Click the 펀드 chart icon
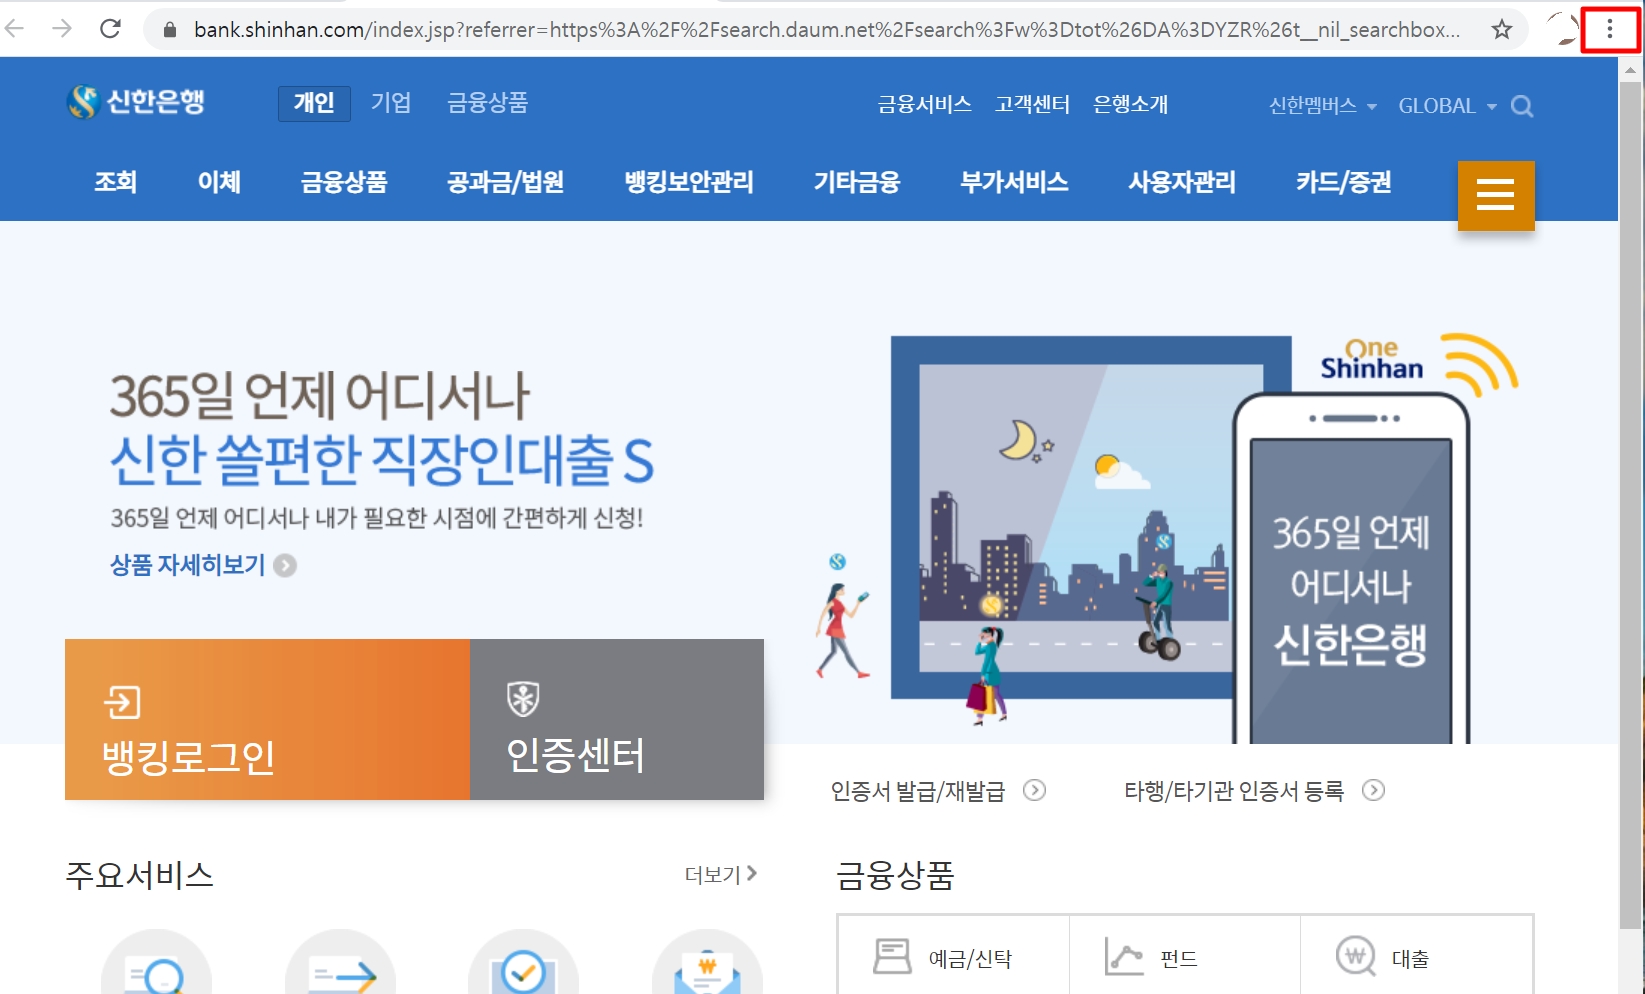1645x994 pixels. tap(1124, 956)
